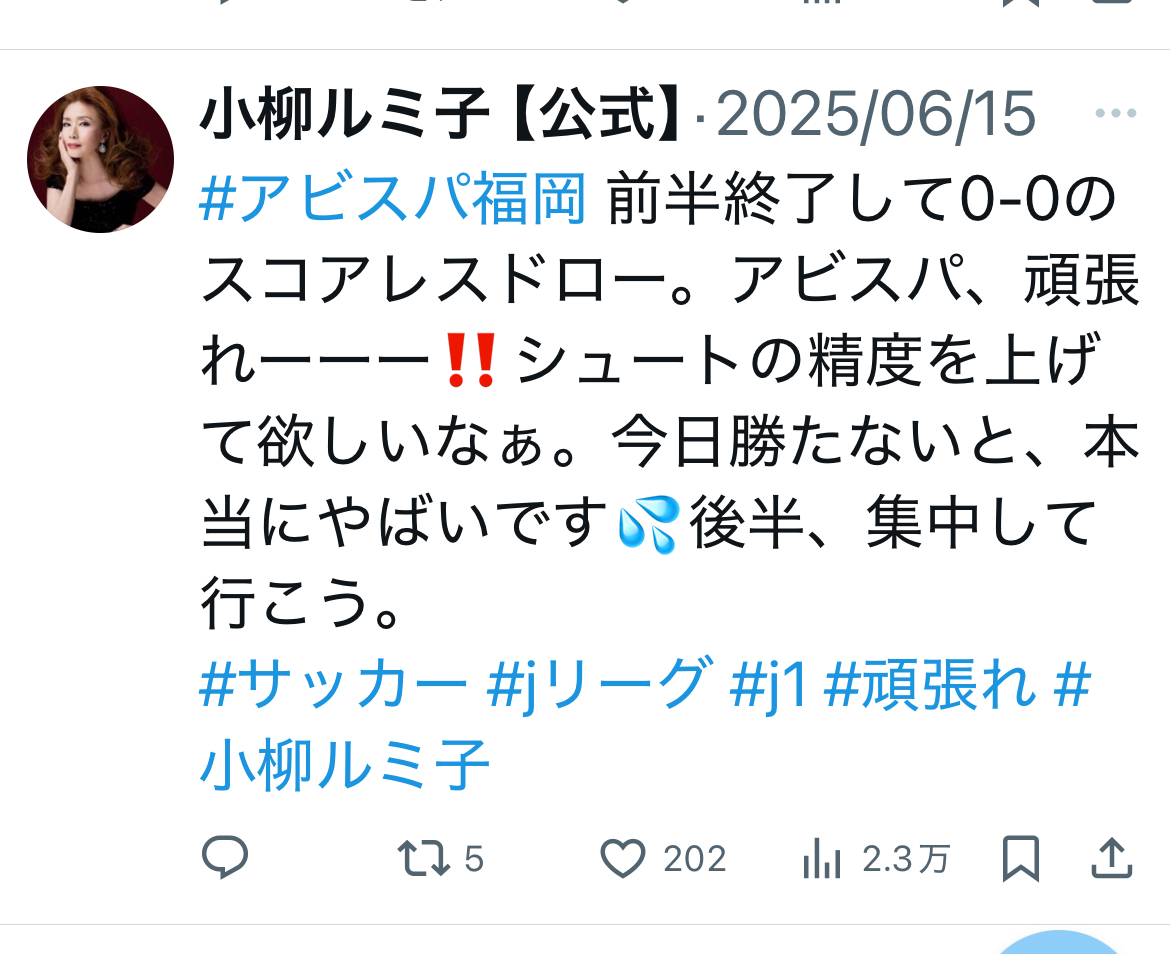Open the 2025/06/15 post date
Viewport: 1170px width, 954px height.
click(876, 114)
